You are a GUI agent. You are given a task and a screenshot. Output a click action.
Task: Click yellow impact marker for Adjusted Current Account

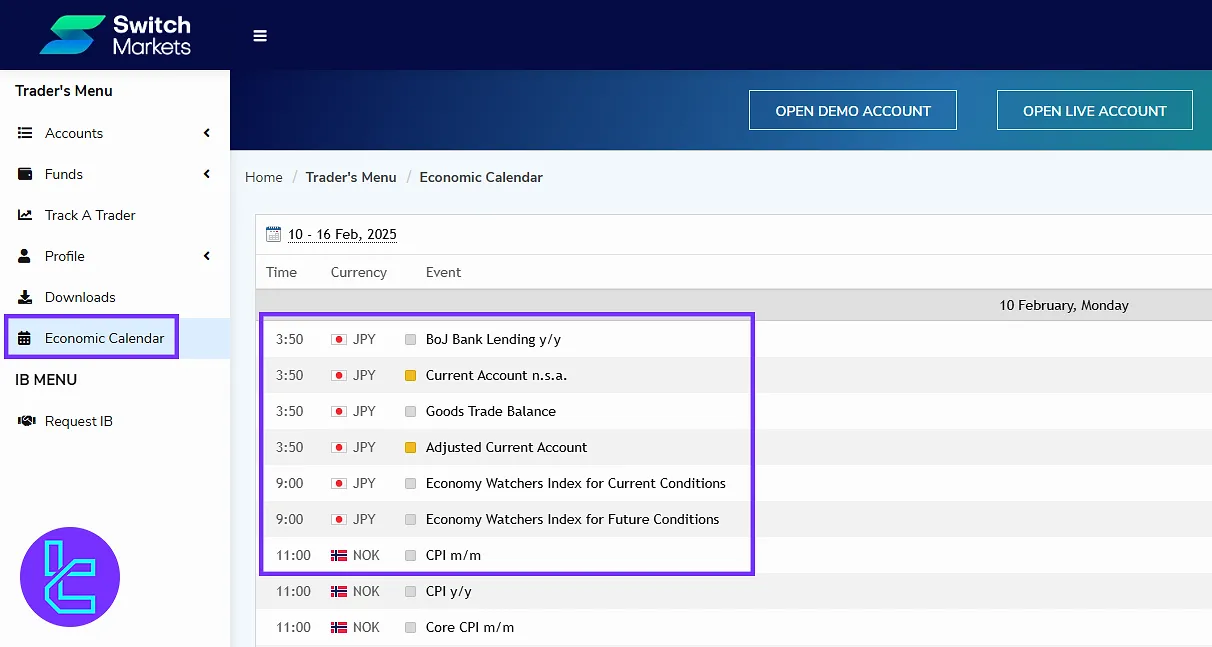(410, 447)
